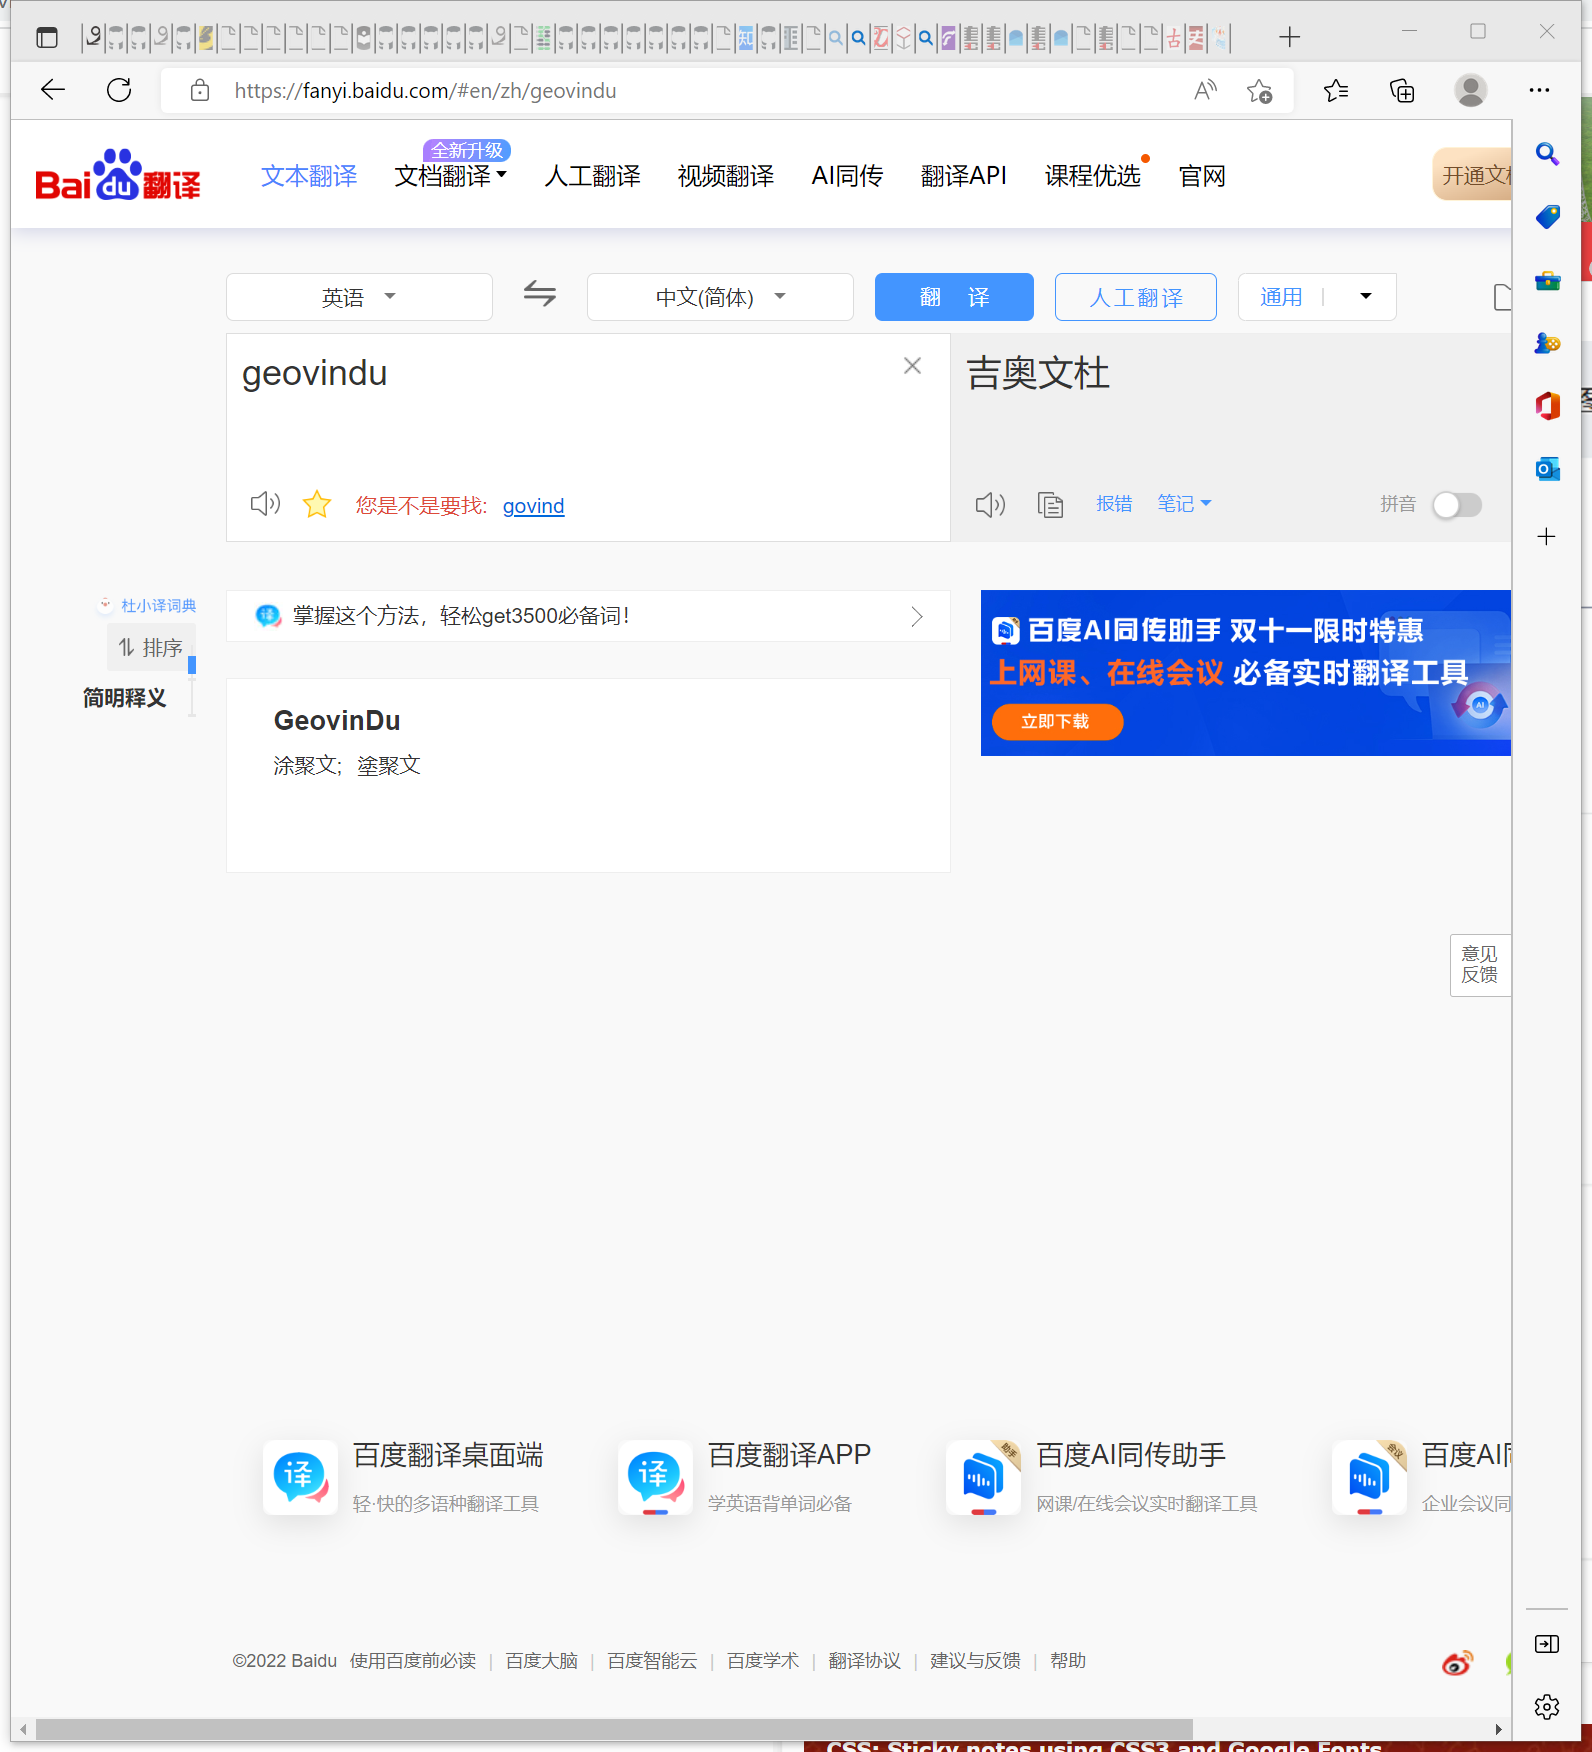The height and width of the screenshot is (1752, 1592).
Task: Open the browser Settings and more menu
Action: [x=1539, y=90]
